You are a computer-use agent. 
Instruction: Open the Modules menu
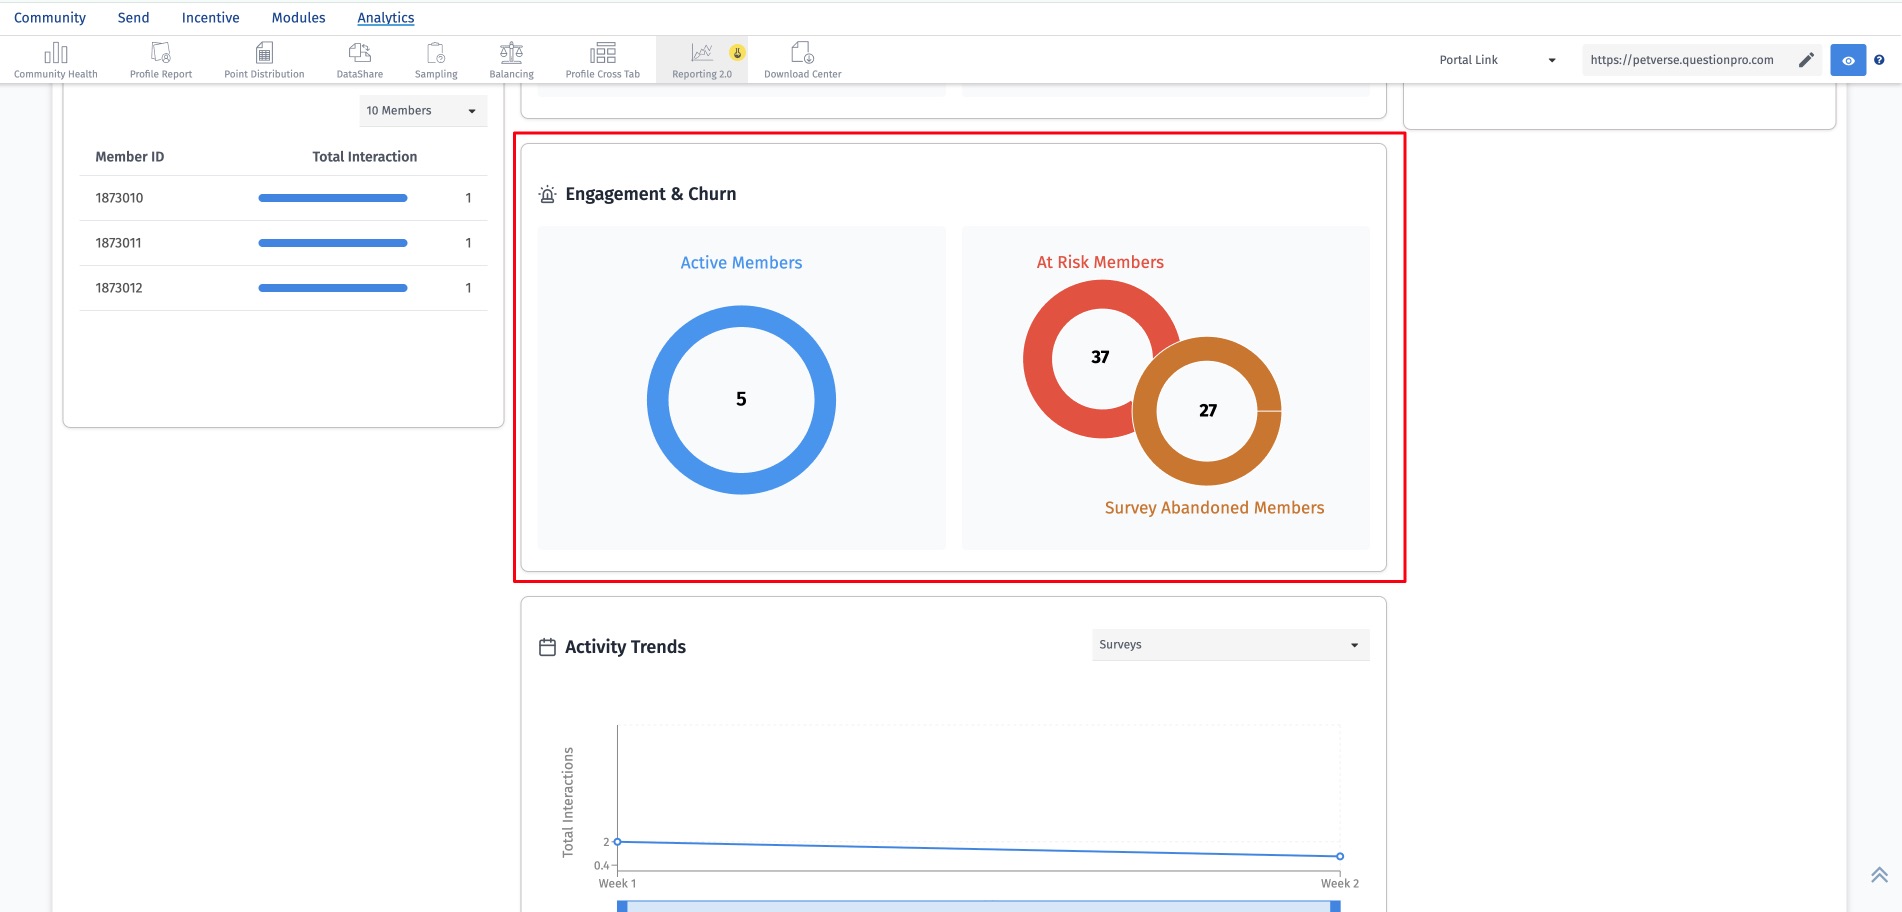pyautogui.click(x=299, y=18)
